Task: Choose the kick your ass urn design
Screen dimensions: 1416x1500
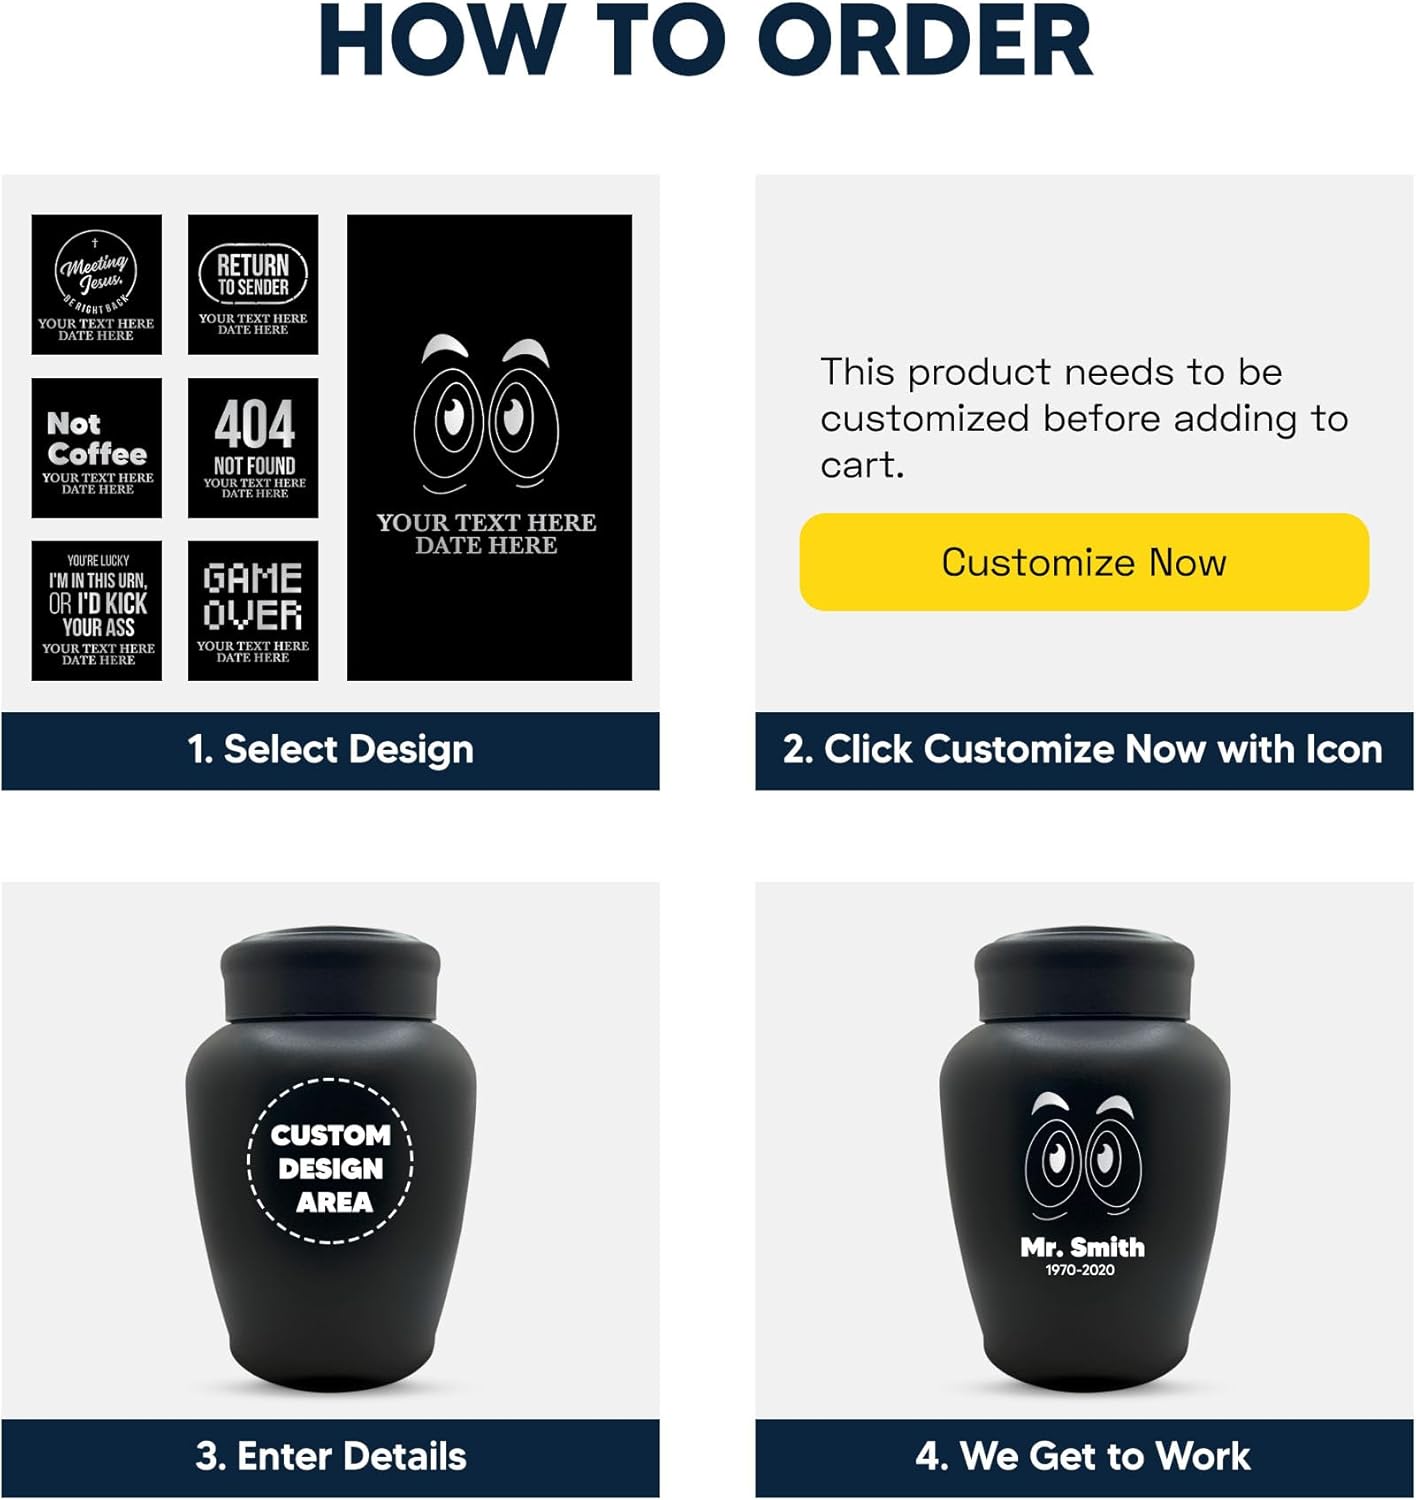Action: [96, 611]
